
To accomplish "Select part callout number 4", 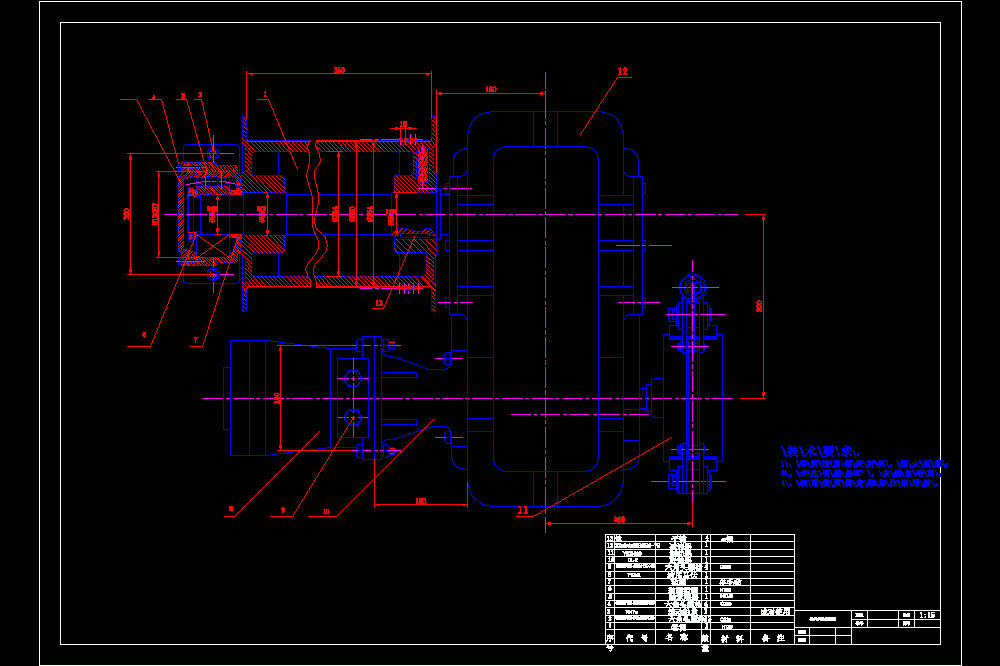I will click(154, 98).
